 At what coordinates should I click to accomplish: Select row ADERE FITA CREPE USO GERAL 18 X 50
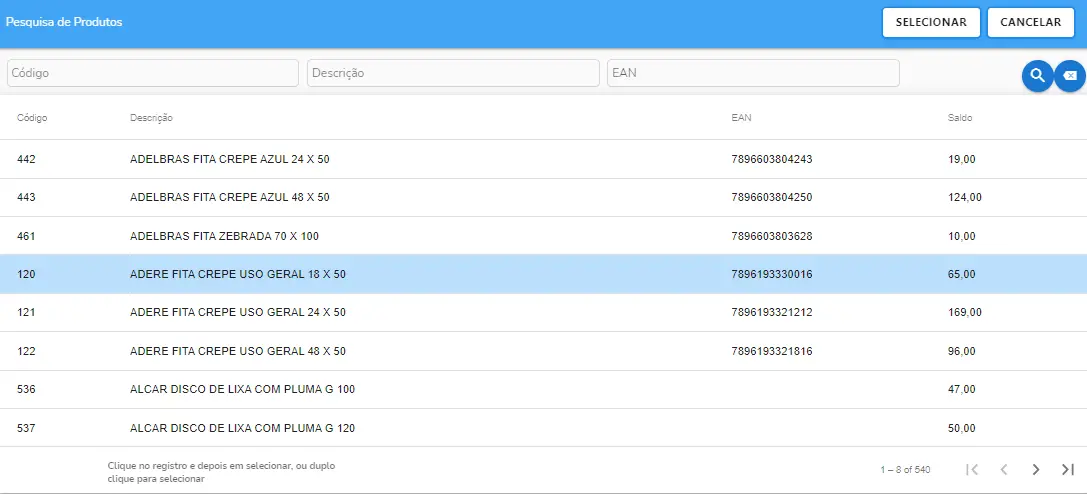(x=544, y=274)
